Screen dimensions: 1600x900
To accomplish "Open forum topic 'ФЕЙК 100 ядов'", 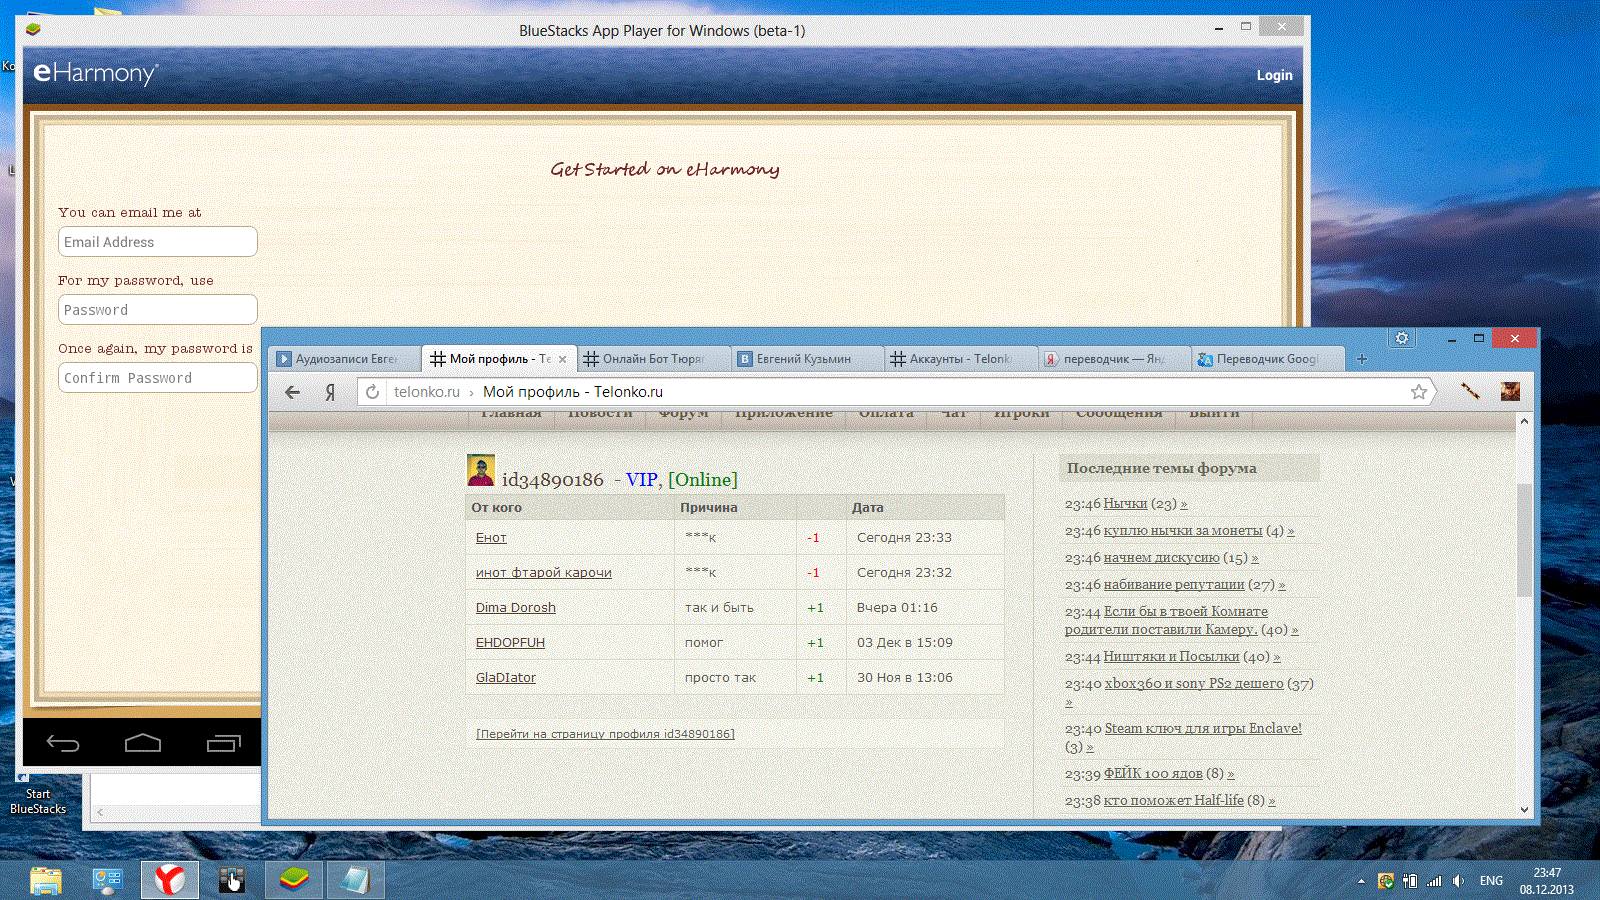I will click(1153, 774).
